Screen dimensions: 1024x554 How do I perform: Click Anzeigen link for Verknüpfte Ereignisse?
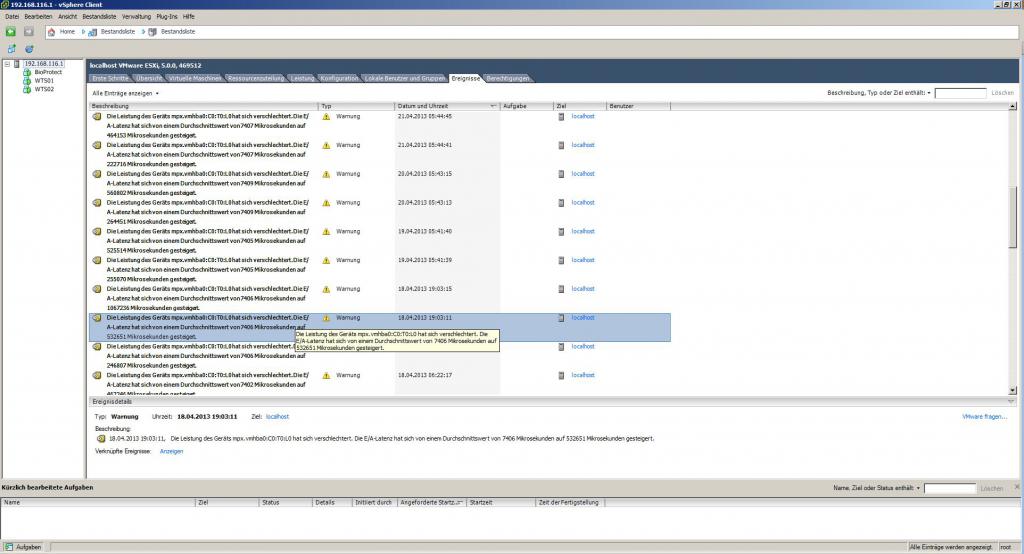click(x=171, y=451)
